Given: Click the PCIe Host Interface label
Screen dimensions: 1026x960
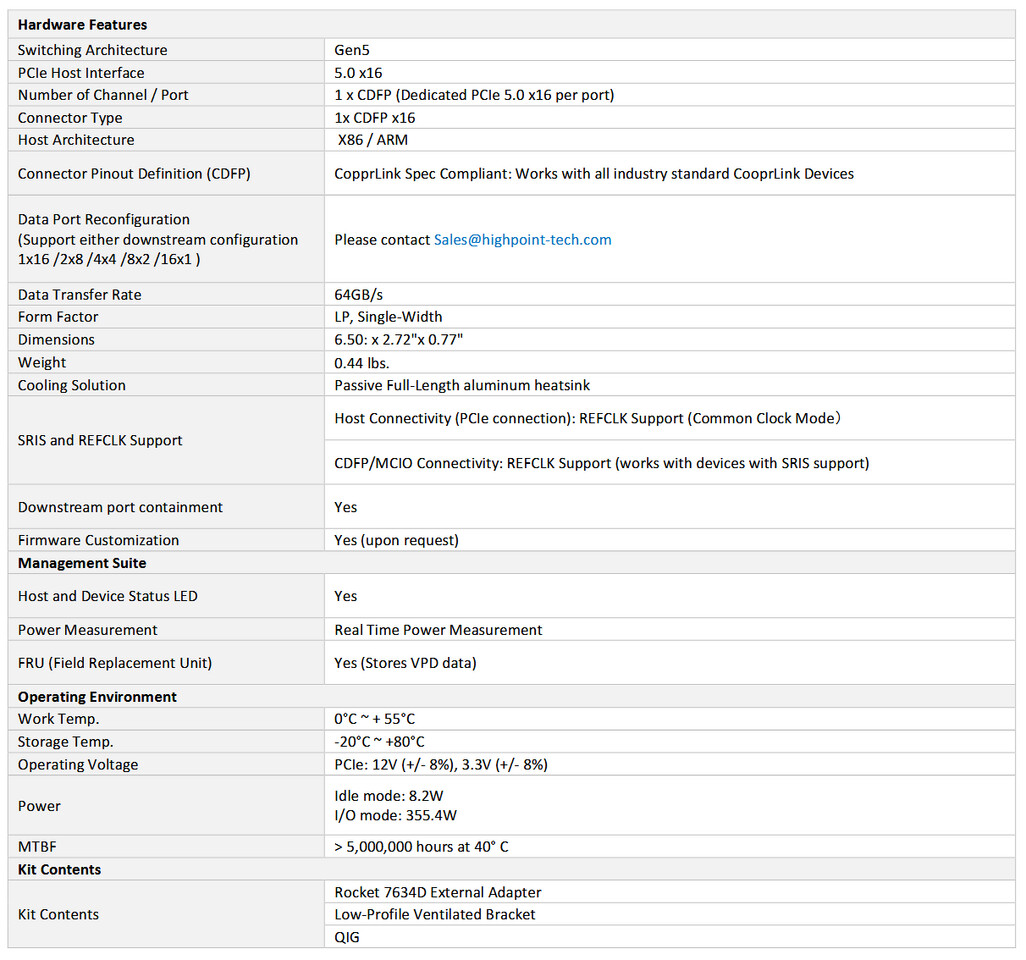Looking at the screenshot, I should 81,73.
